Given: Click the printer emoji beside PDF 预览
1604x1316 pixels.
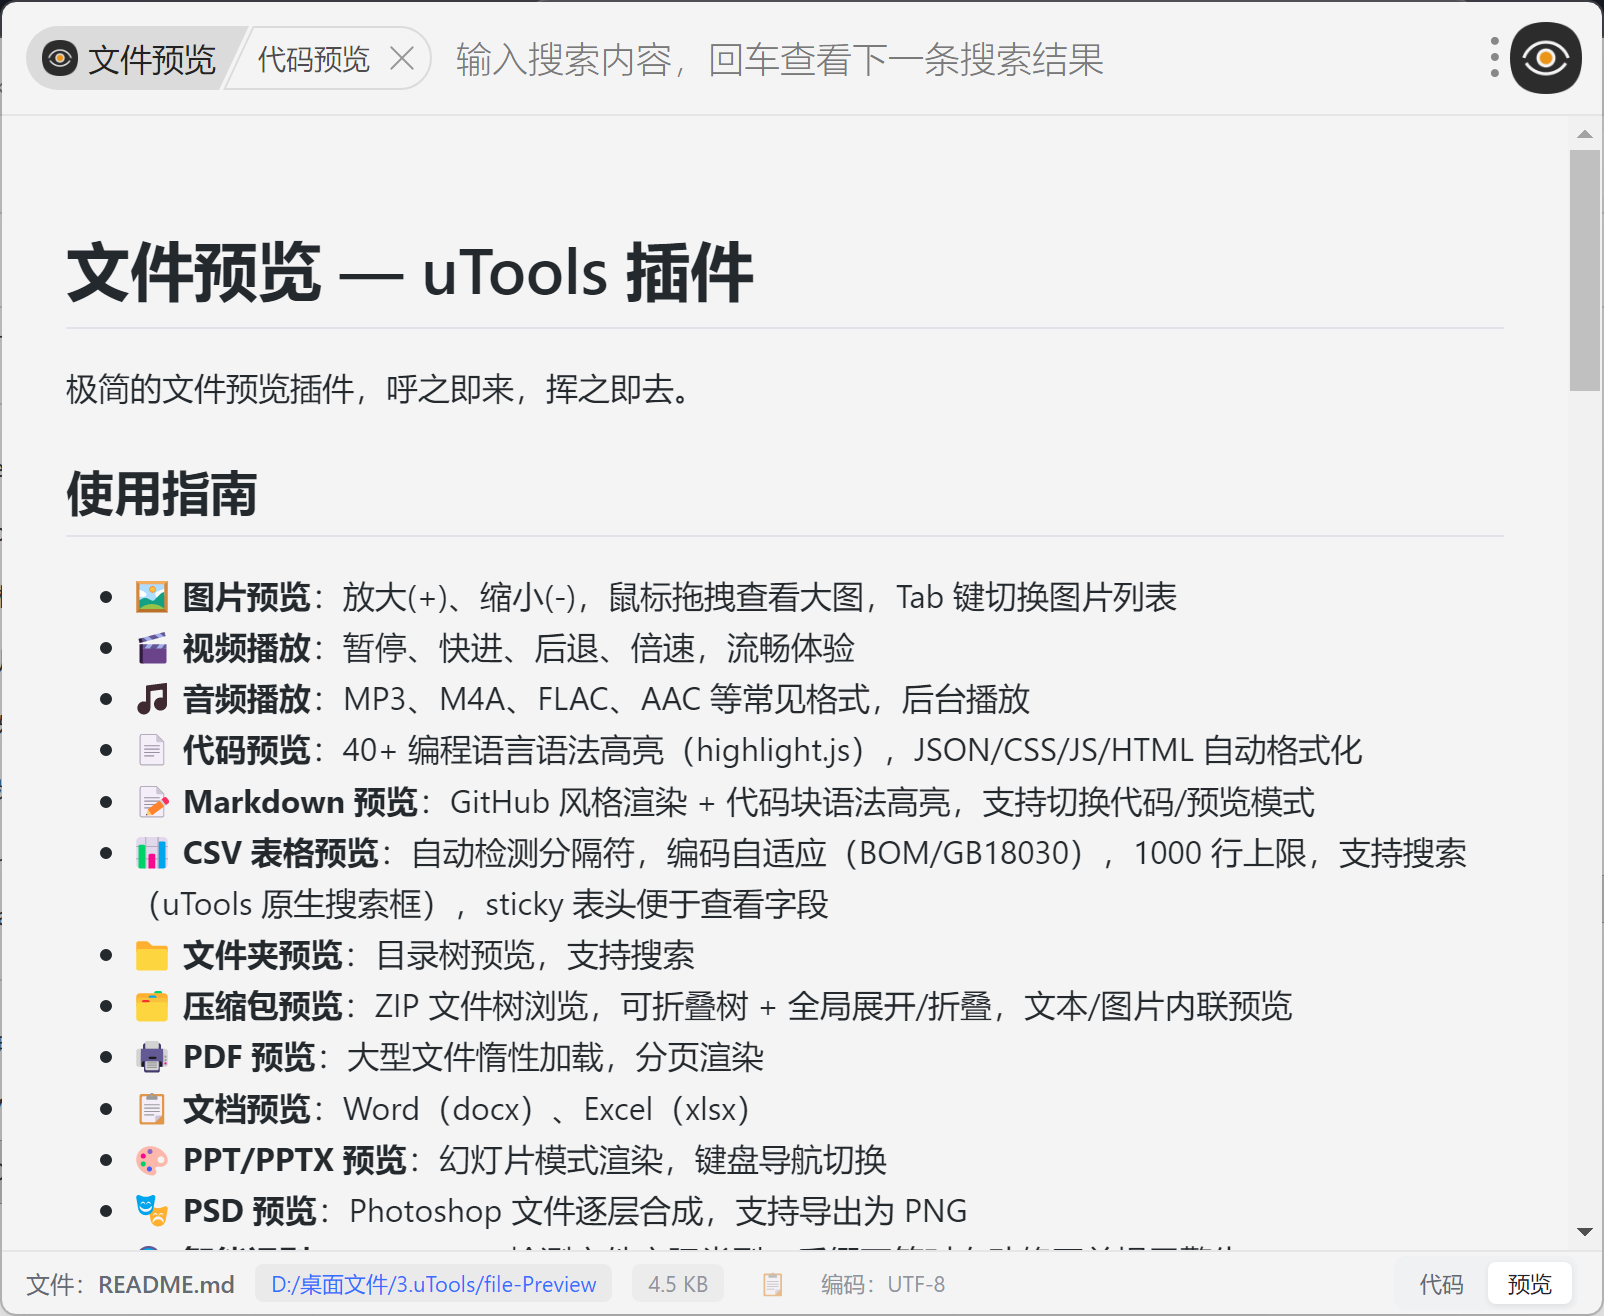Looking at the screenshot, I should click(152, 1057).
